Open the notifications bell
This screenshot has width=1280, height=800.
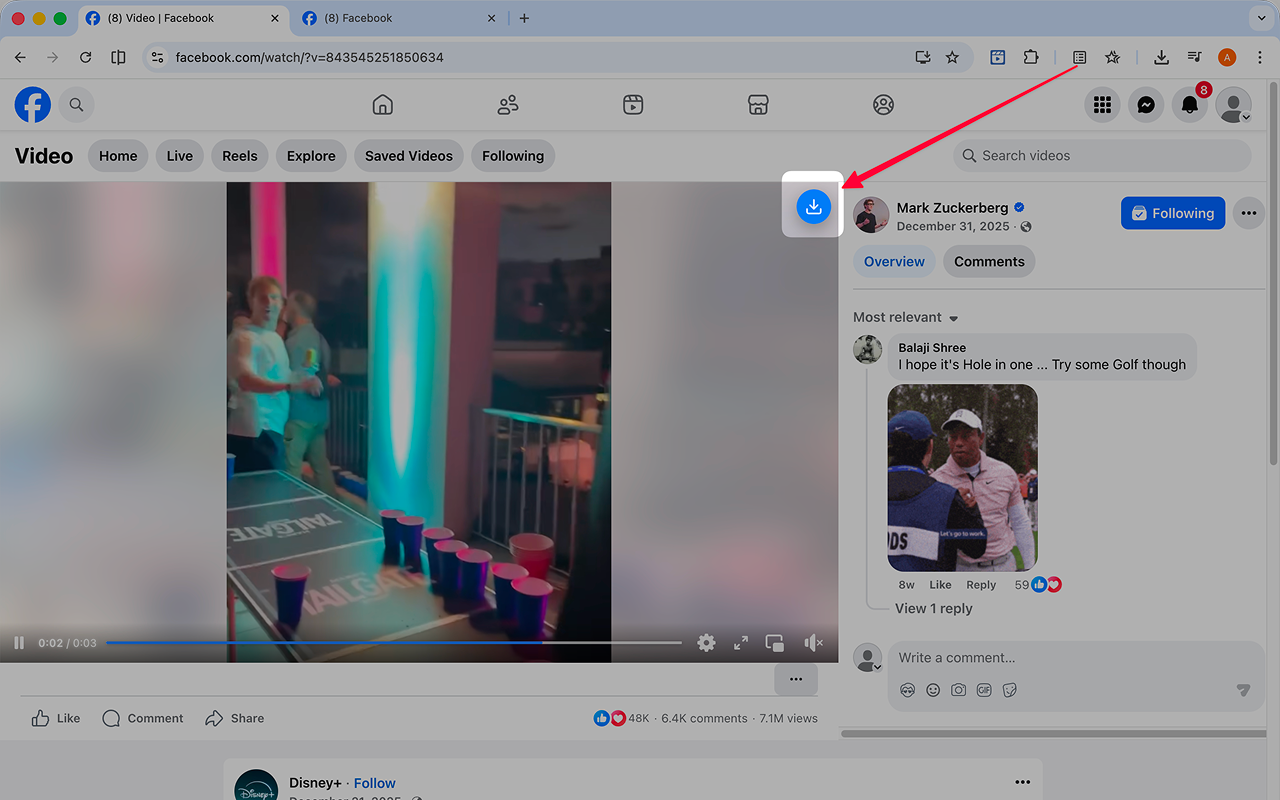(x=1190, y=105)
